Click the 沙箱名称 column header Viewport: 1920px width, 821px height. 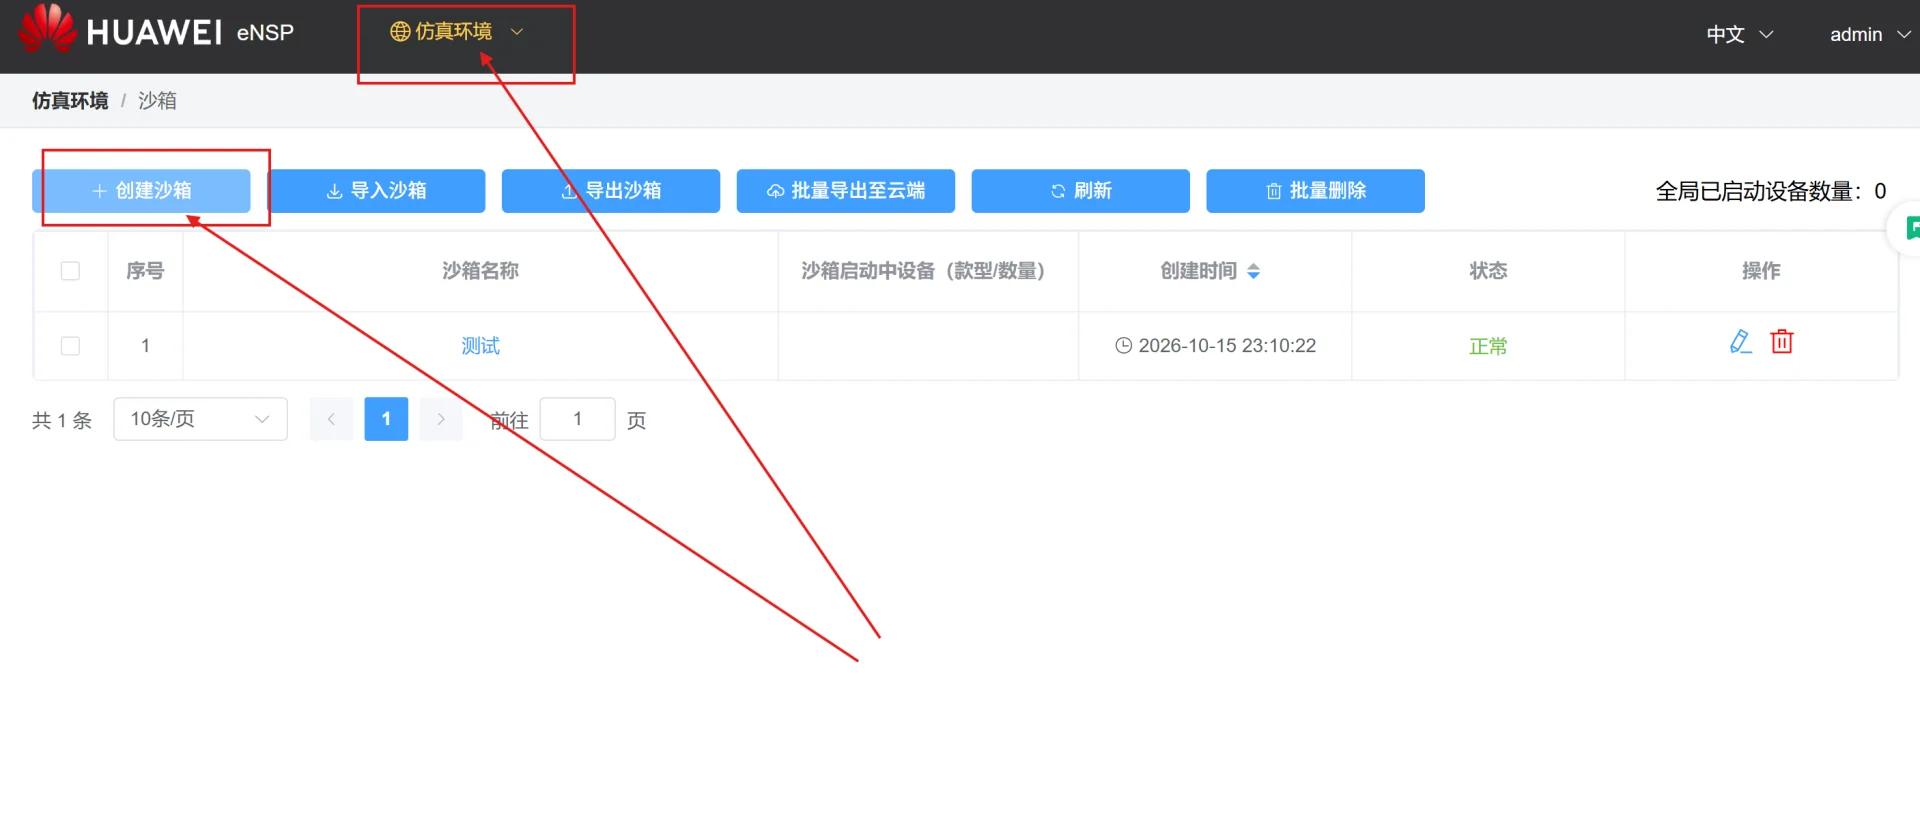coord(480,271)
